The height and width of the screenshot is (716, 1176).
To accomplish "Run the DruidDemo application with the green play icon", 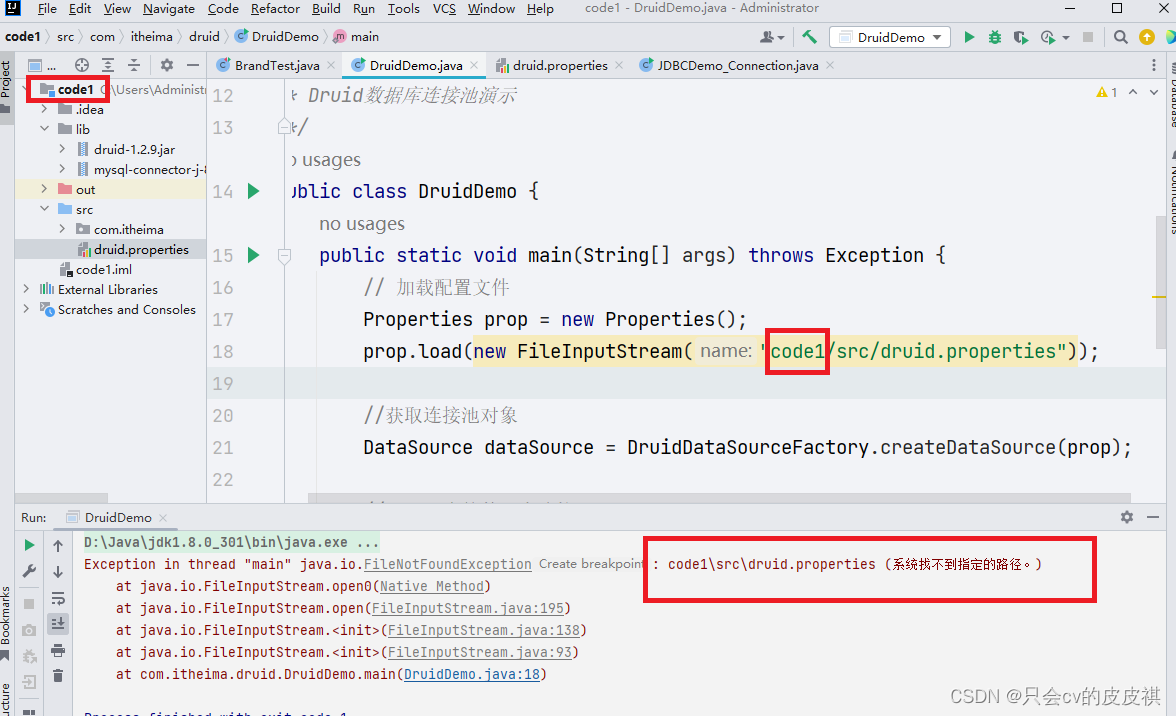I will [x=969, y=36].
